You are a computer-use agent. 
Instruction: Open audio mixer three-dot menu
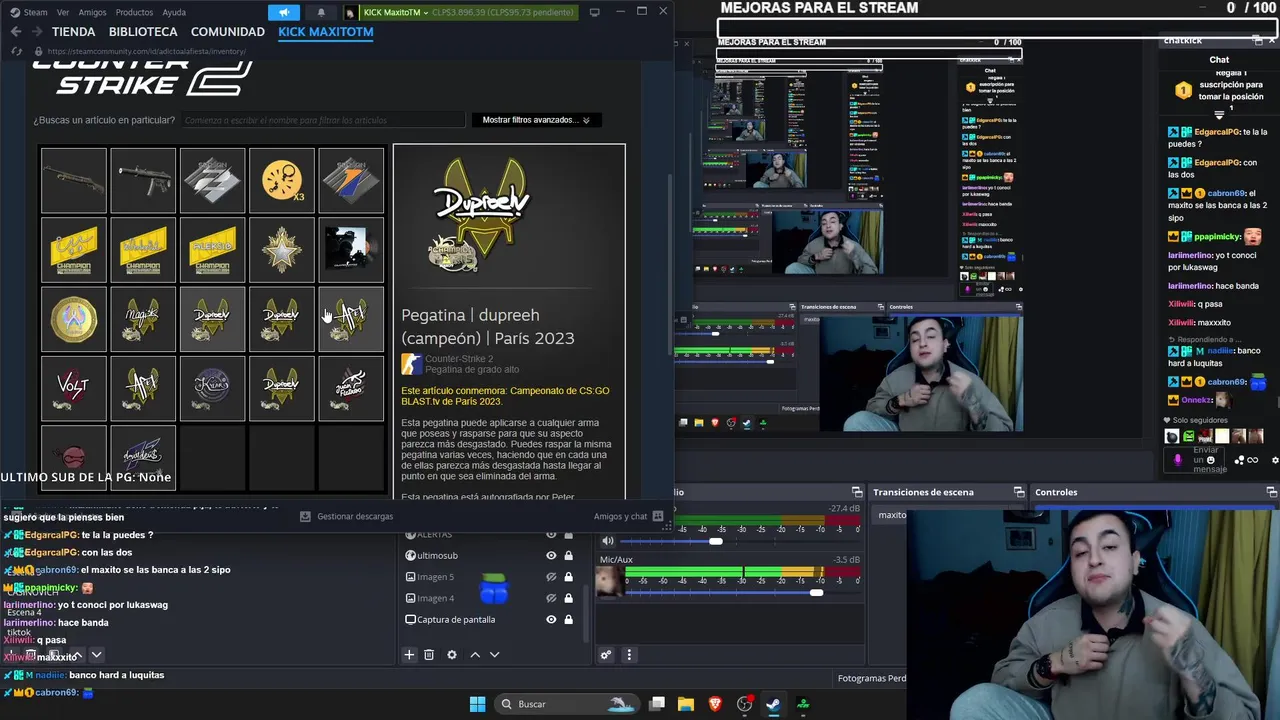pos(629,655)
